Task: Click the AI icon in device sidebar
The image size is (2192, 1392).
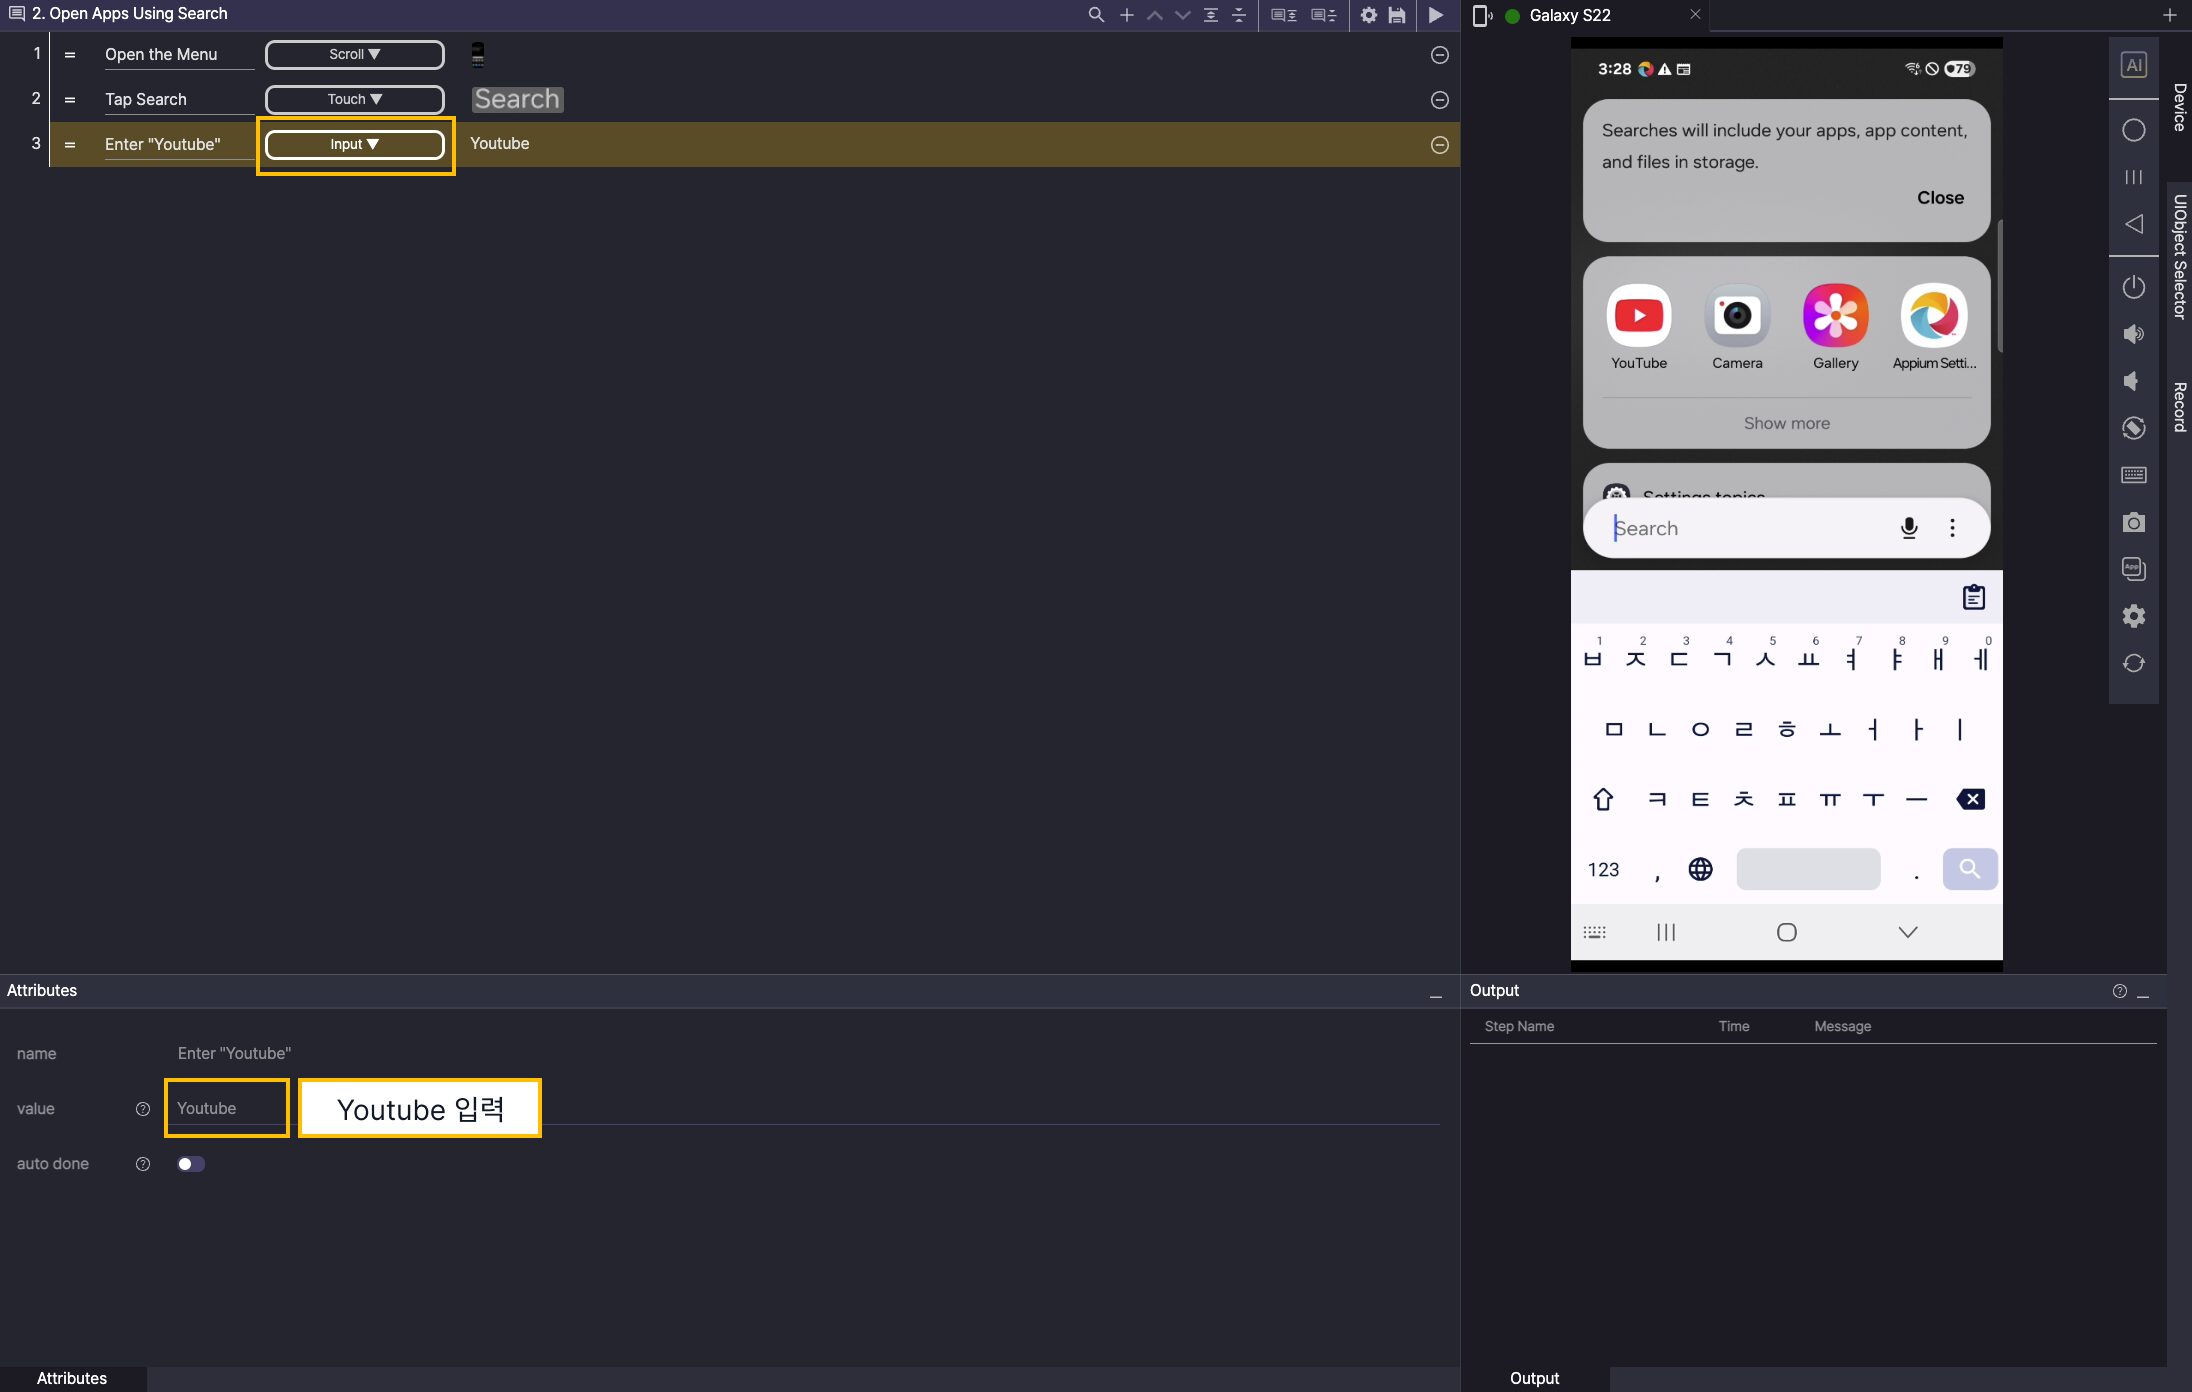Action: point(2133,65)
